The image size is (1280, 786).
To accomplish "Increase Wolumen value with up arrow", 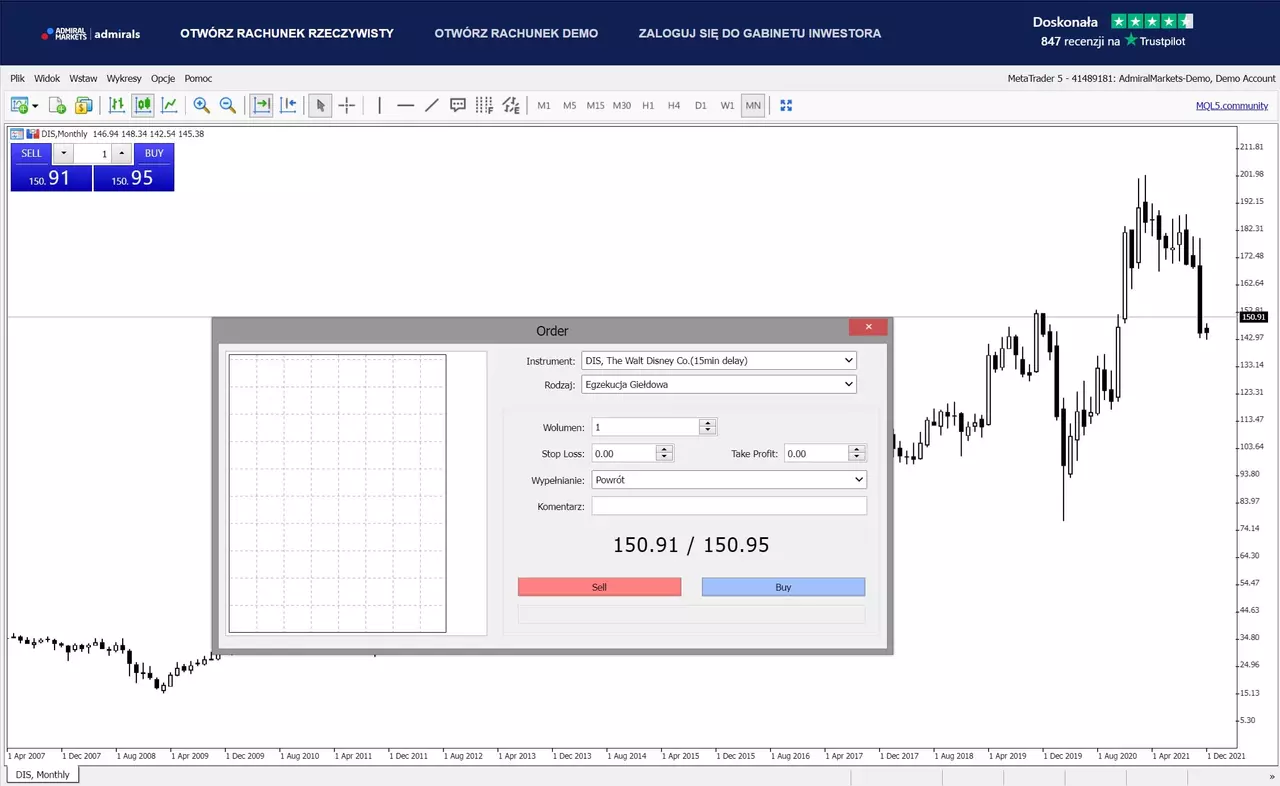I will point(708,422).
